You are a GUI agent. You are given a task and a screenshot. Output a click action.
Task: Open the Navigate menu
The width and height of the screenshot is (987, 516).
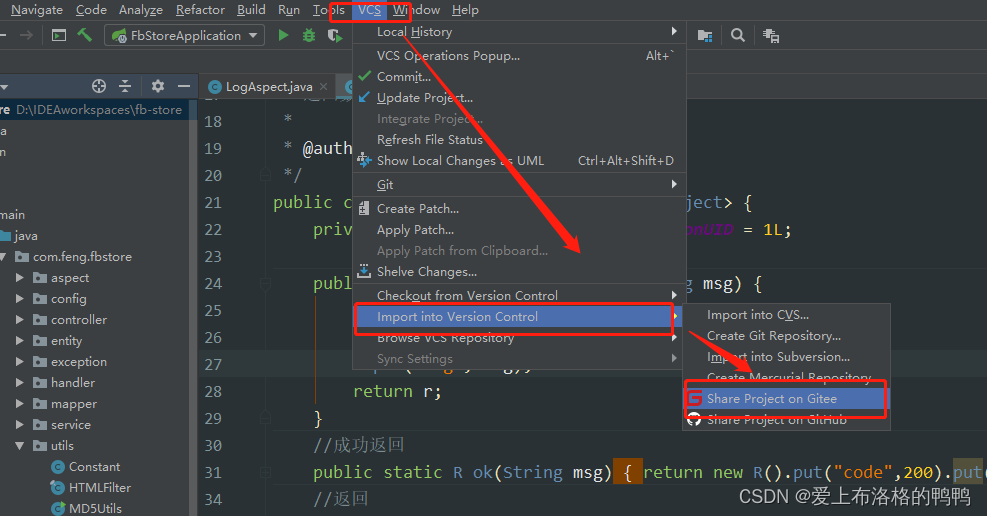(37, 10)
